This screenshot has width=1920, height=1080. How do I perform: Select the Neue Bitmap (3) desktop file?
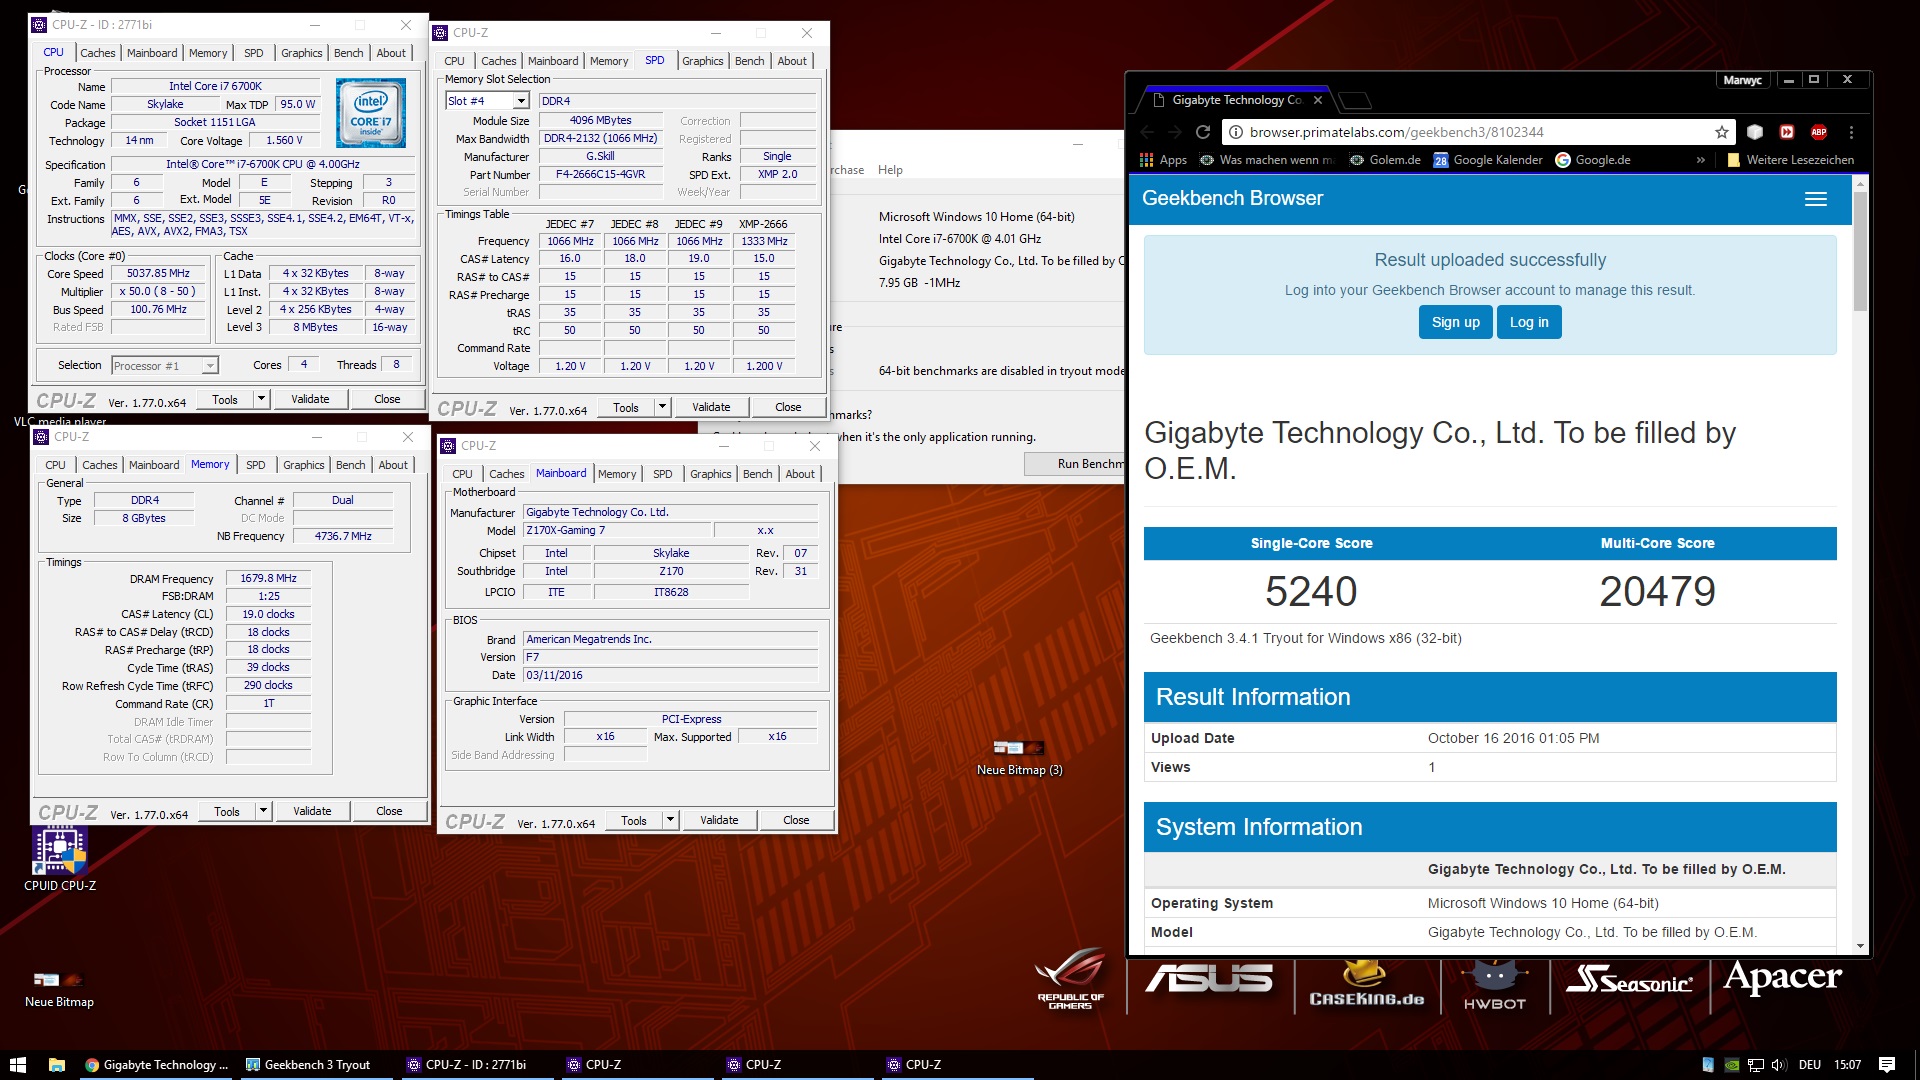pyautogui.click(x=1019, y=758)
